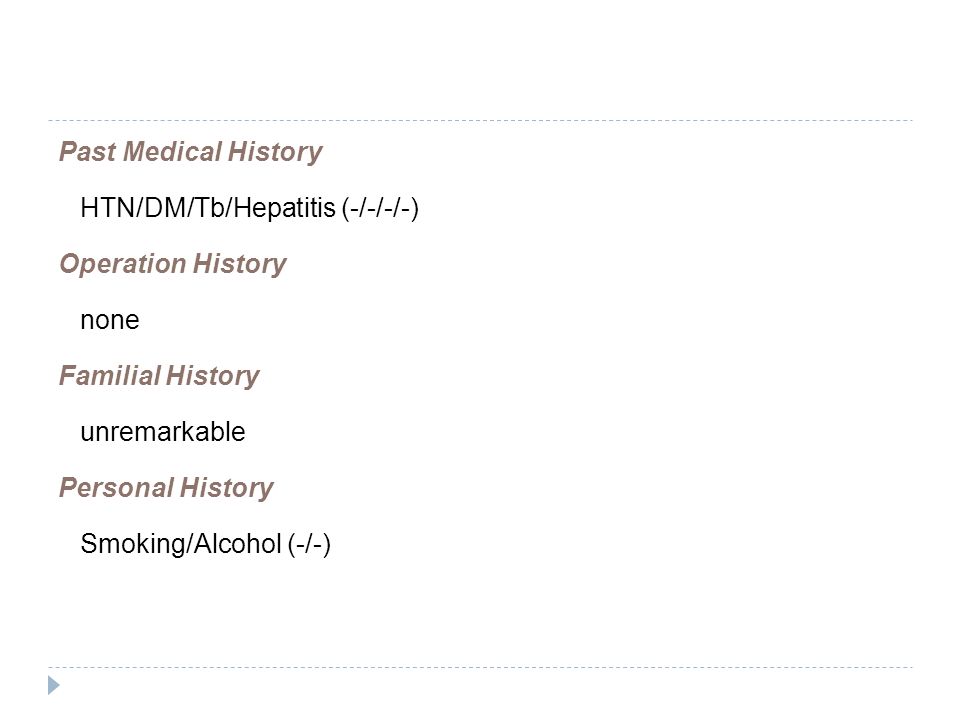Select the Operation History heading
Image resolution: width=960 pixels, height=720 pixels.
(173, 264)
